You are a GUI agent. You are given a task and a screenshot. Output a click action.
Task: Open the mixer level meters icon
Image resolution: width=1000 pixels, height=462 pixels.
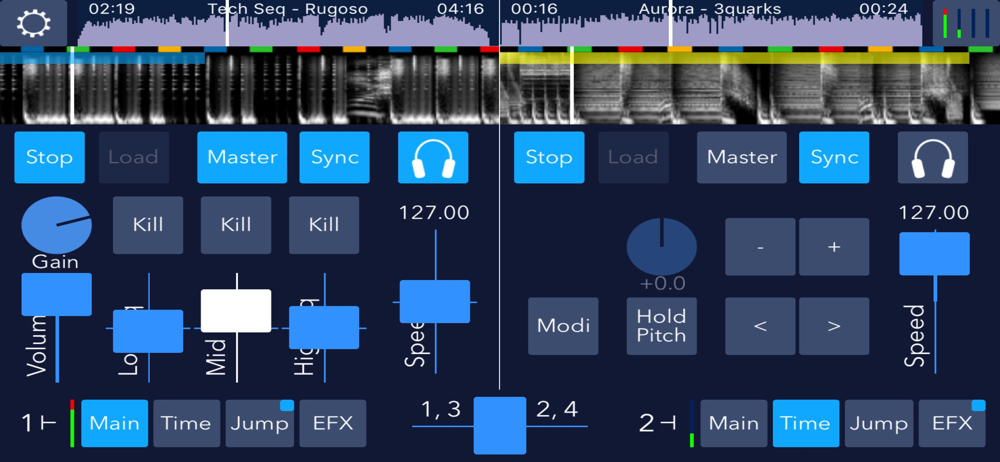coord(966,23)
